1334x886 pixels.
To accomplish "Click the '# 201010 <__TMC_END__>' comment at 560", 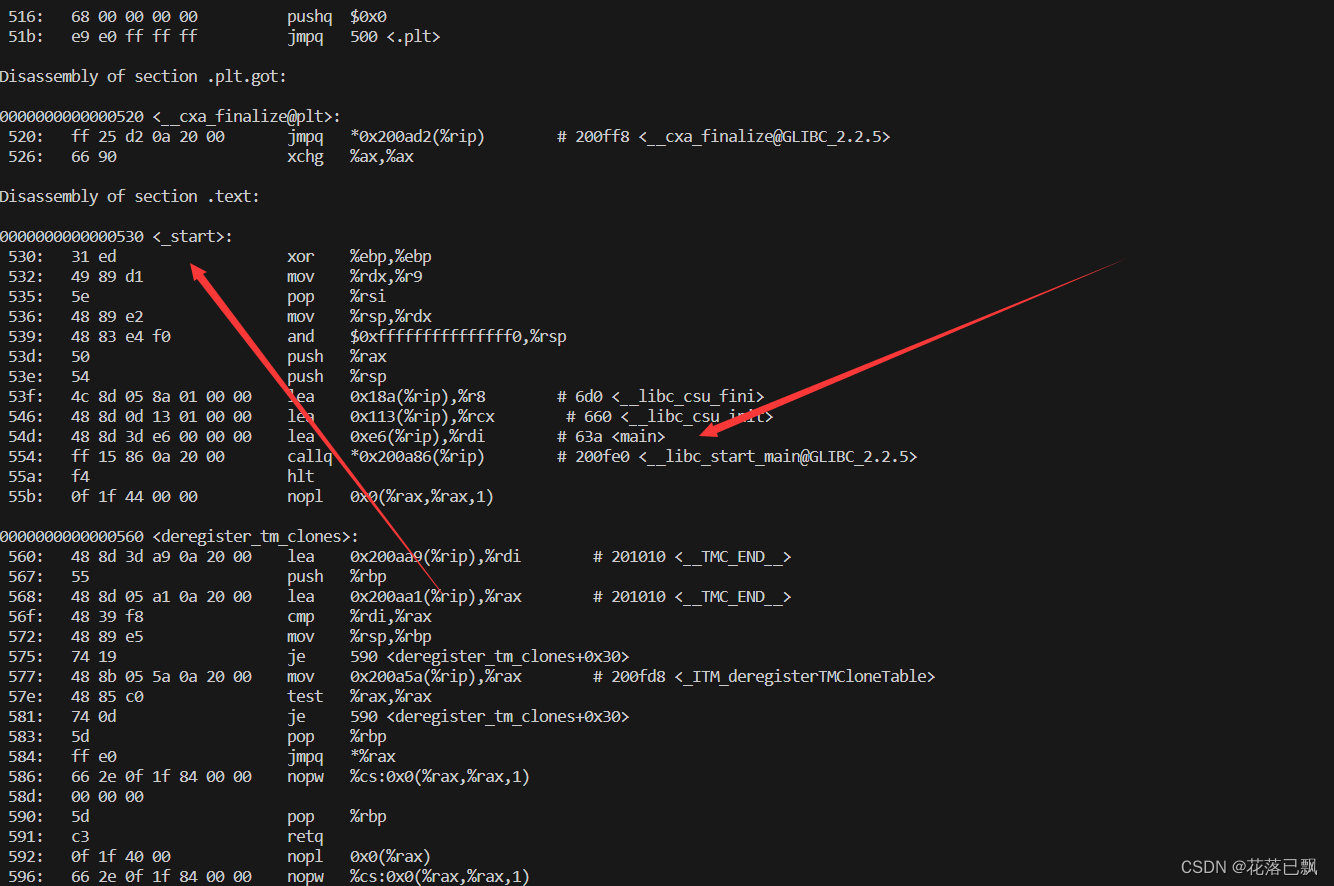I will click(x=692, y=557).
